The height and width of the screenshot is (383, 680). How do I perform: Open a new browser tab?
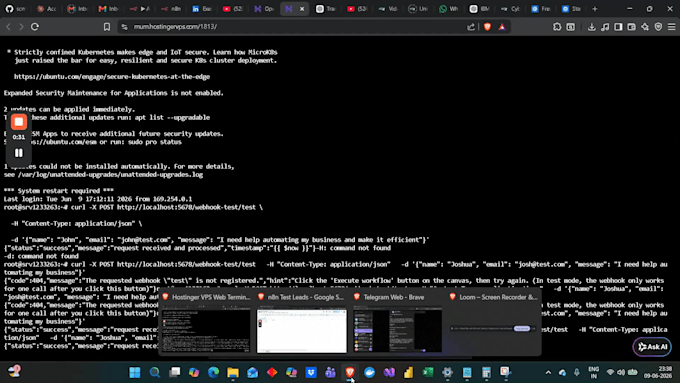point(595,9)
